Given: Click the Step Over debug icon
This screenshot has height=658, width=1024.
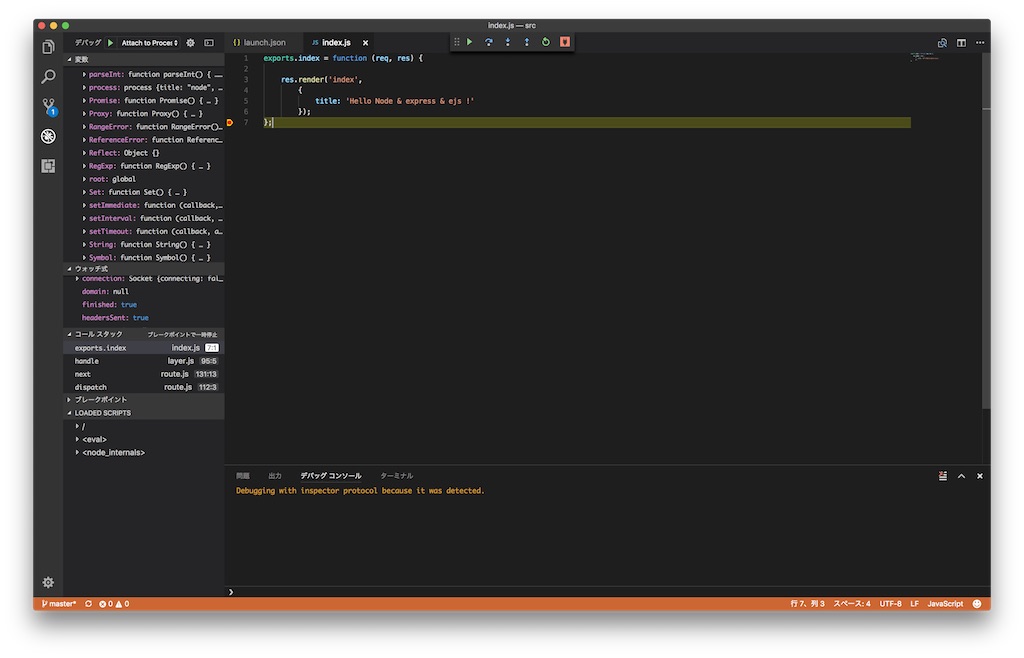Looking at the screenshot, I should pyautogui.click(x=489, y=42).
